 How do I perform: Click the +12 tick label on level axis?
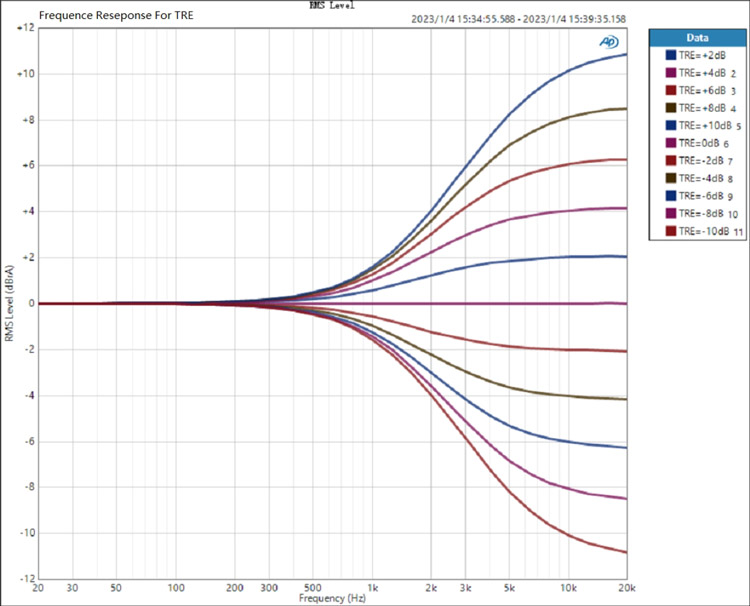point(25,28)
